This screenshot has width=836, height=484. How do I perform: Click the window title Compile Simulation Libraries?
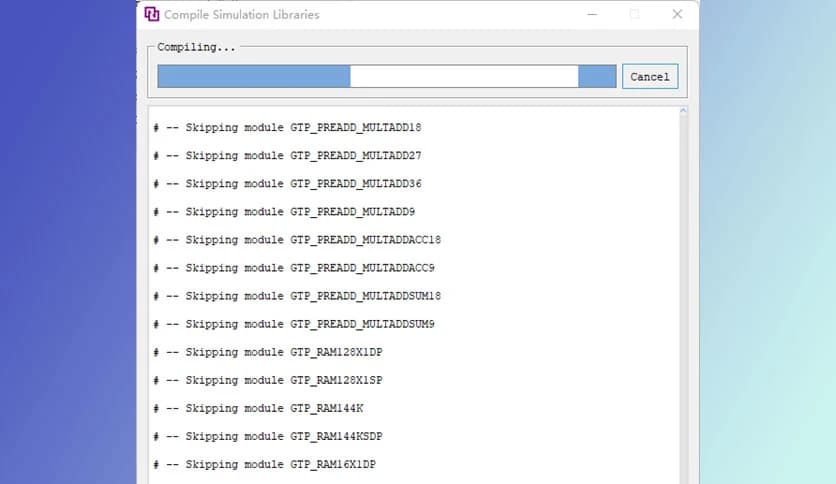pos(242,15)
